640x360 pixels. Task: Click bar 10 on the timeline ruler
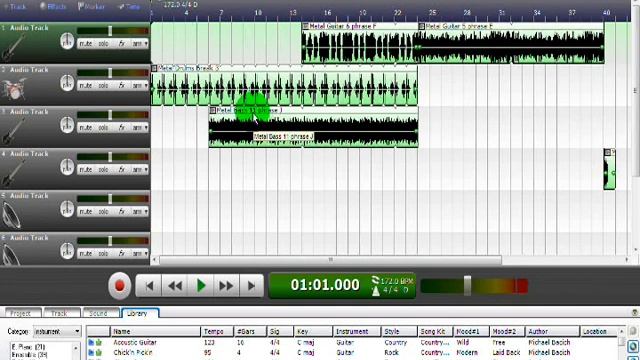click(258, 13)
